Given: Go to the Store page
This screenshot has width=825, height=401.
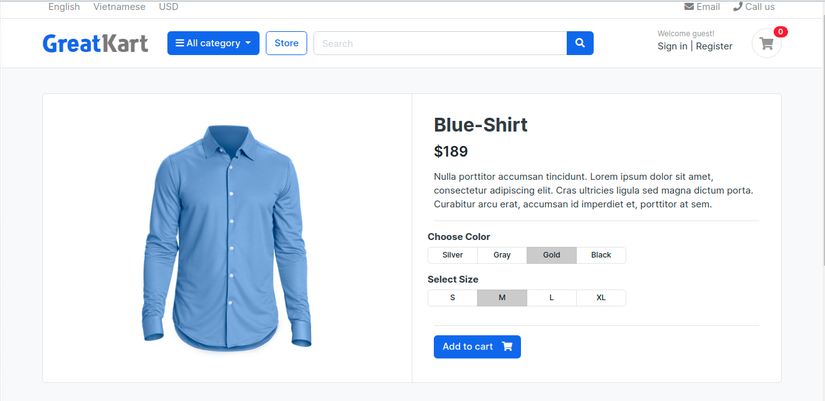Looking at the screenshot, I should pyautogui.click(x=286, y=43).
